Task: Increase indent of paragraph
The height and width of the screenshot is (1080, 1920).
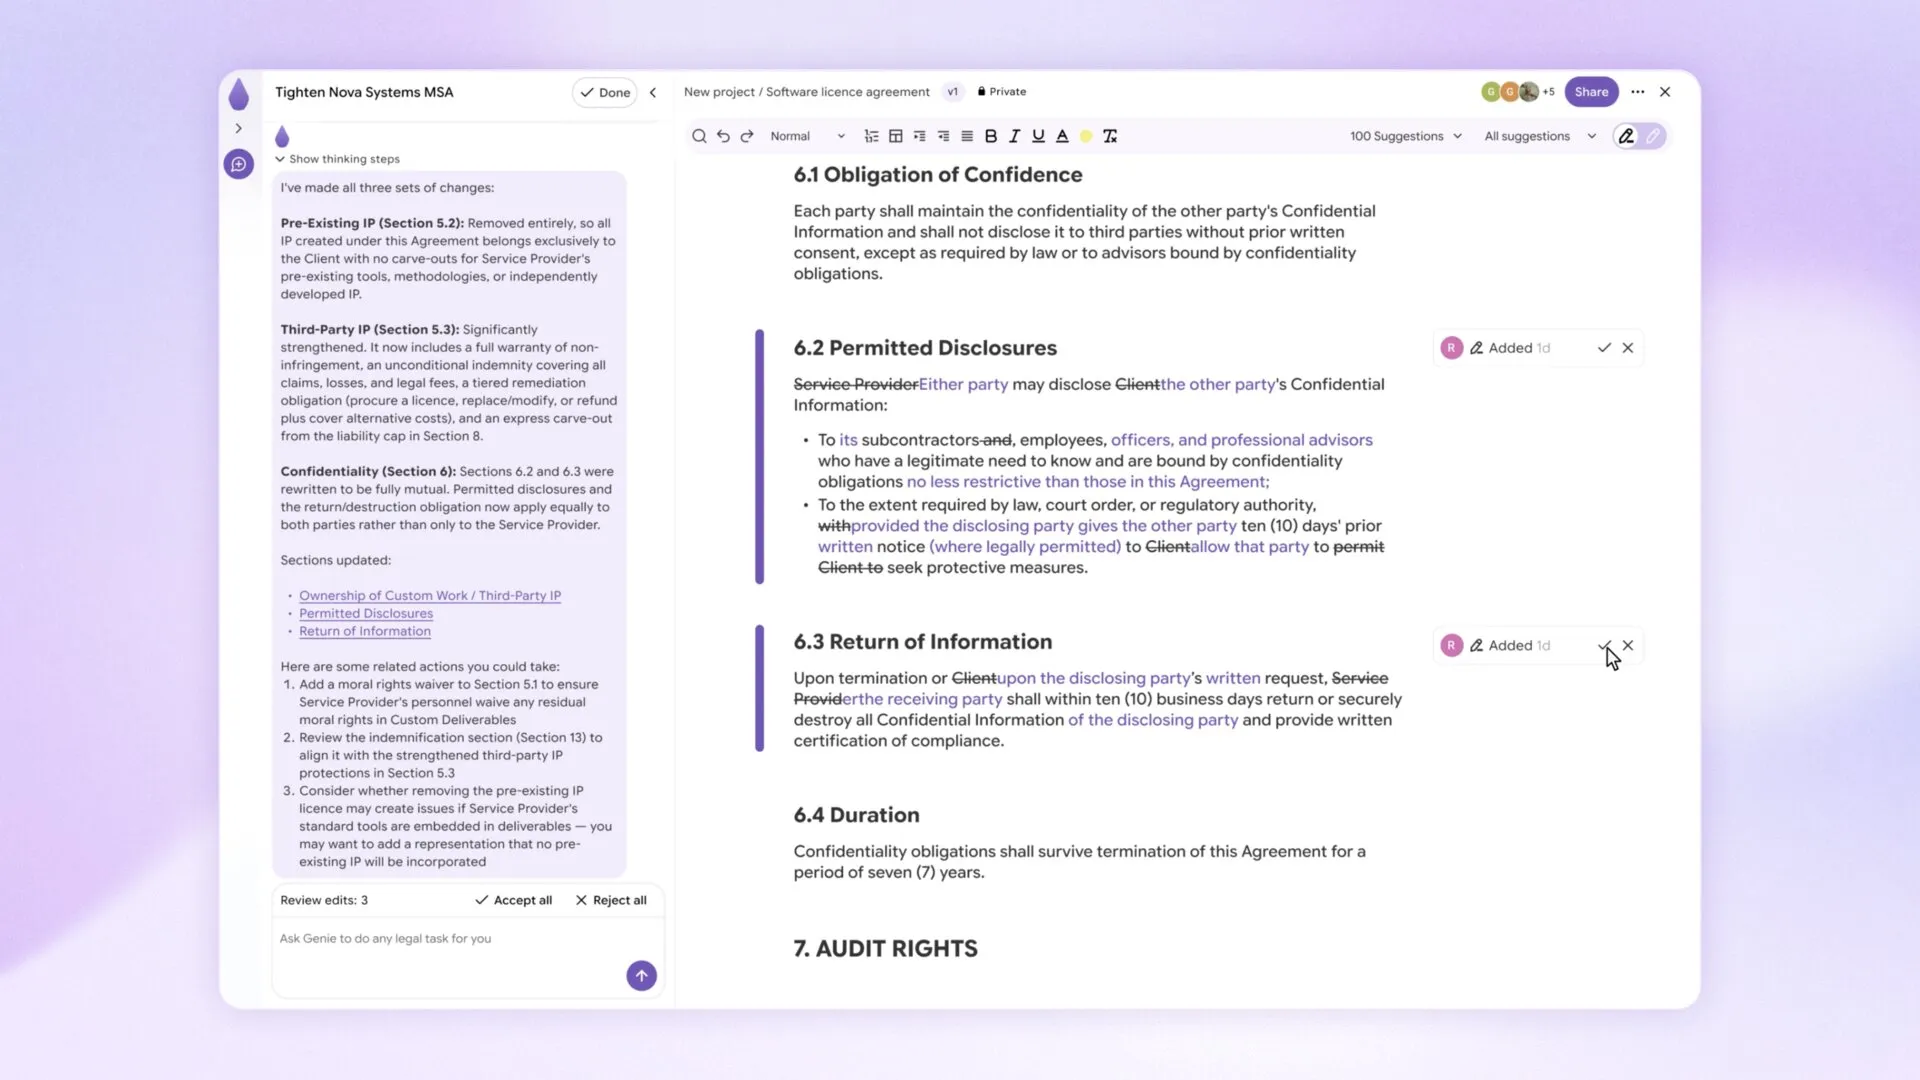Action: pyautogui.click(x=919, y=136)
